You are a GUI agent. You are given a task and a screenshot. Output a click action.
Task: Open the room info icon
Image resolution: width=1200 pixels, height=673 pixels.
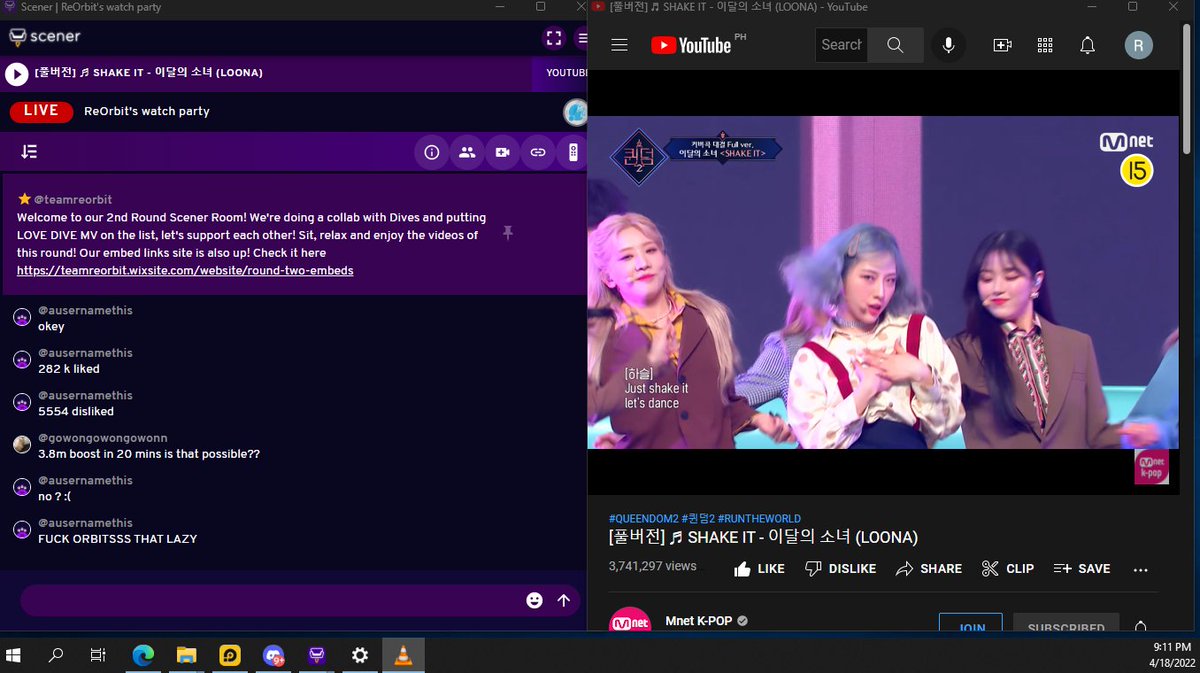coord(432,153)
